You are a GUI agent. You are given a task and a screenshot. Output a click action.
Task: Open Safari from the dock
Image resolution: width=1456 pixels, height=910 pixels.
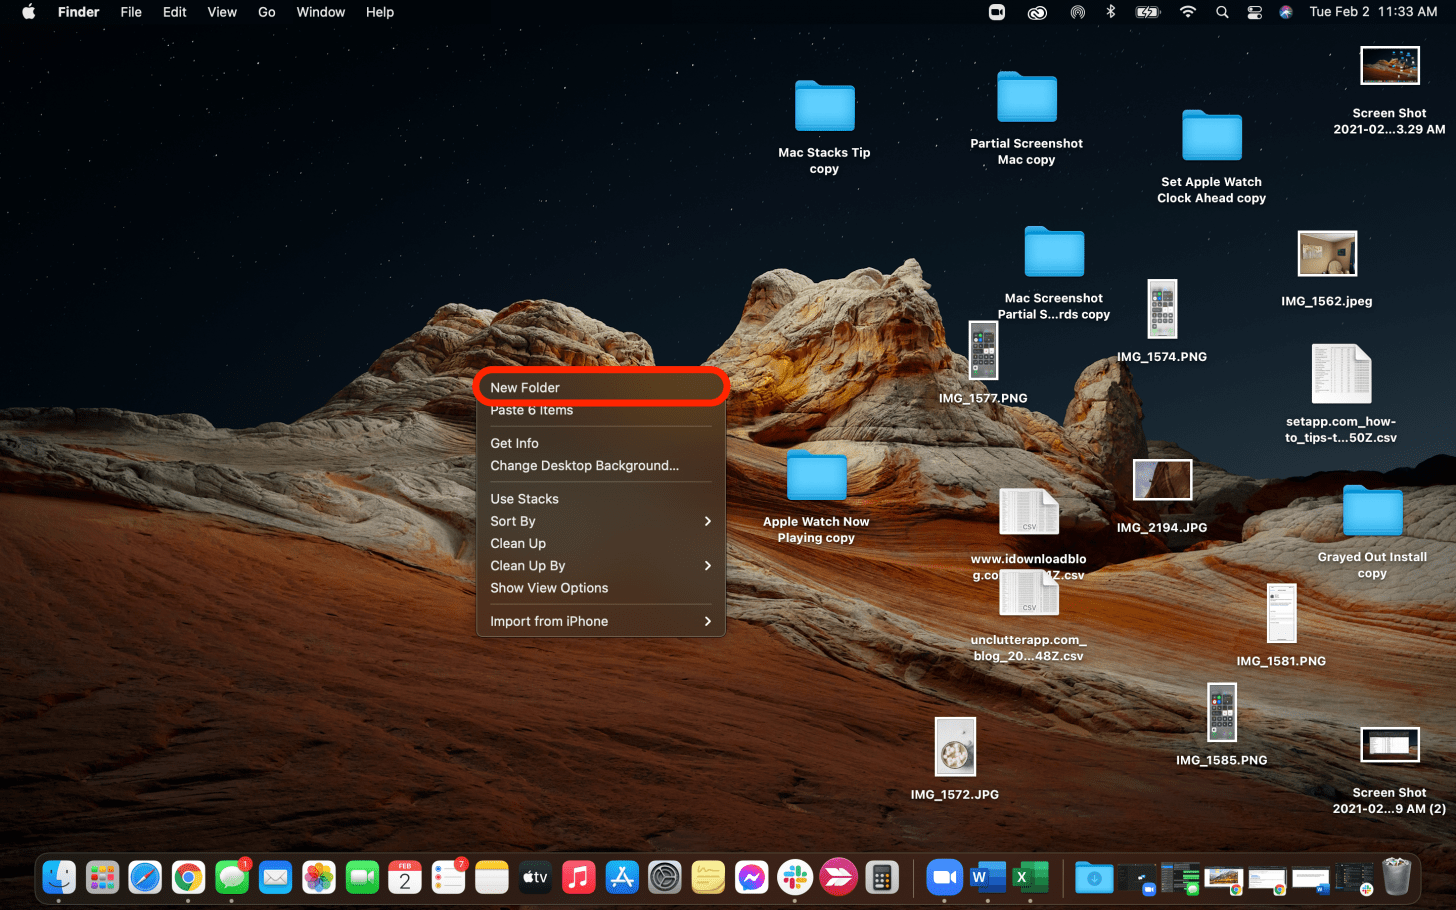pos(145,878)
